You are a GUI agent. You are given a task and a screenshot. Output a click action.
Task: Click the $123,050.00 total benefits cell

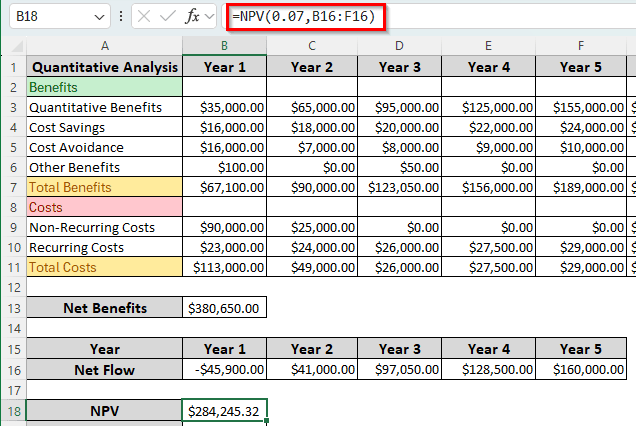pyautogui.click(x=400, y=187)
